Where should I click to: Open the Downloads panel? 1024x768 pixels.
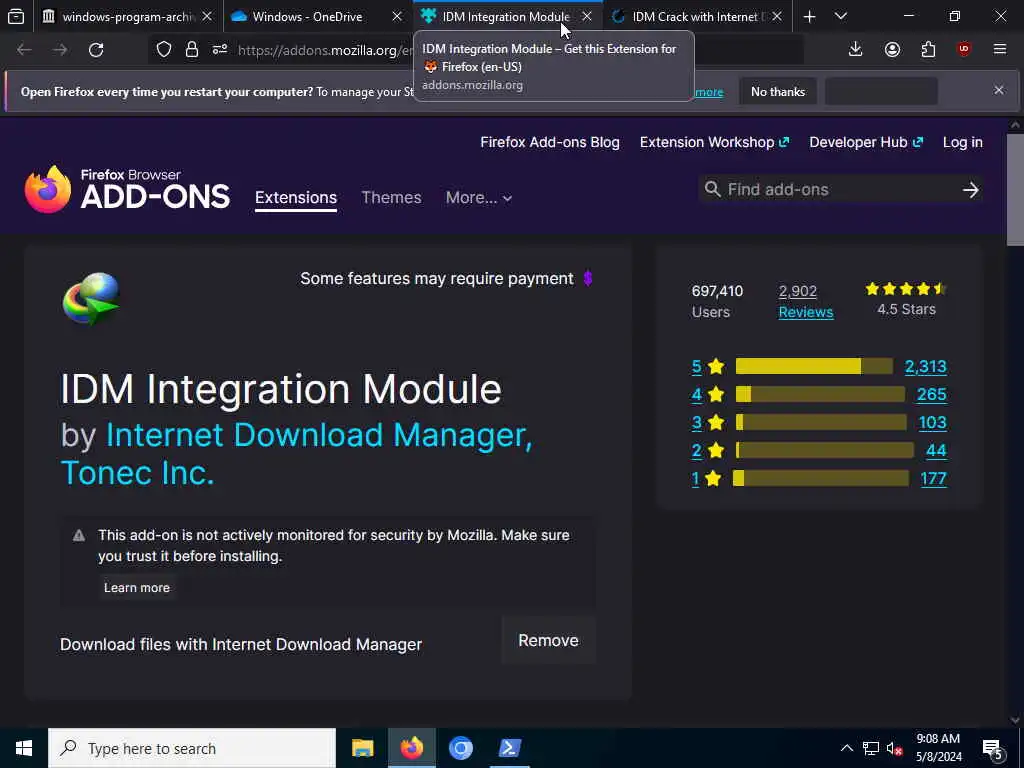click(x=856, y=50)
